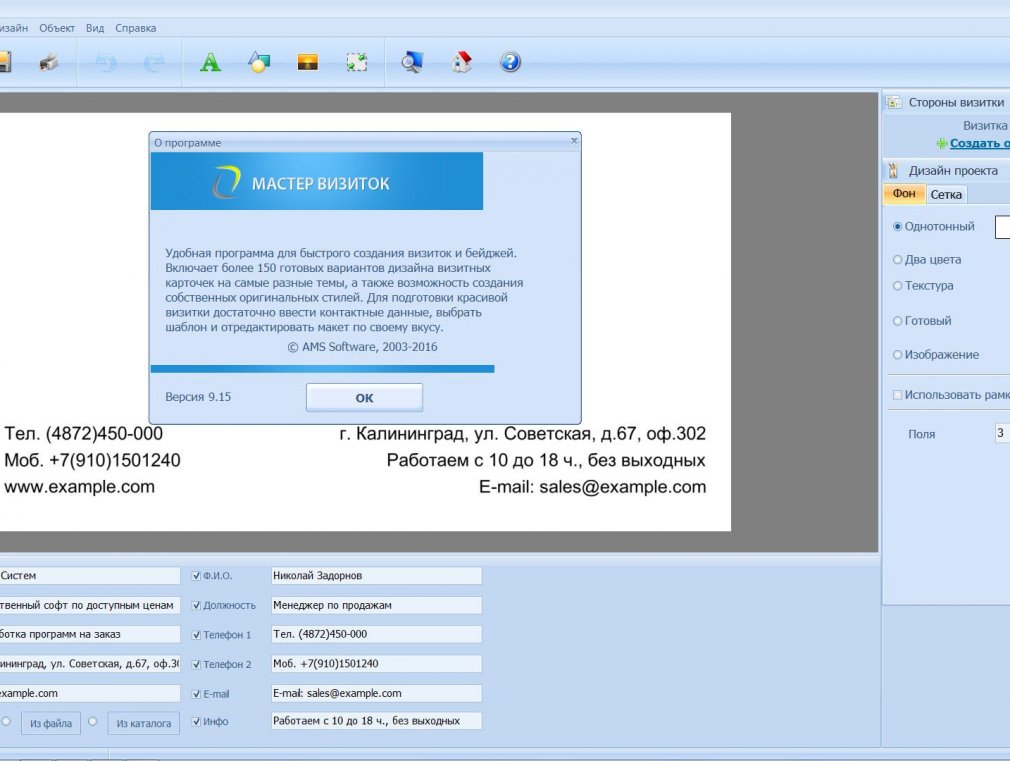Toggle the E-mail checkbox

tap(196, 694)
